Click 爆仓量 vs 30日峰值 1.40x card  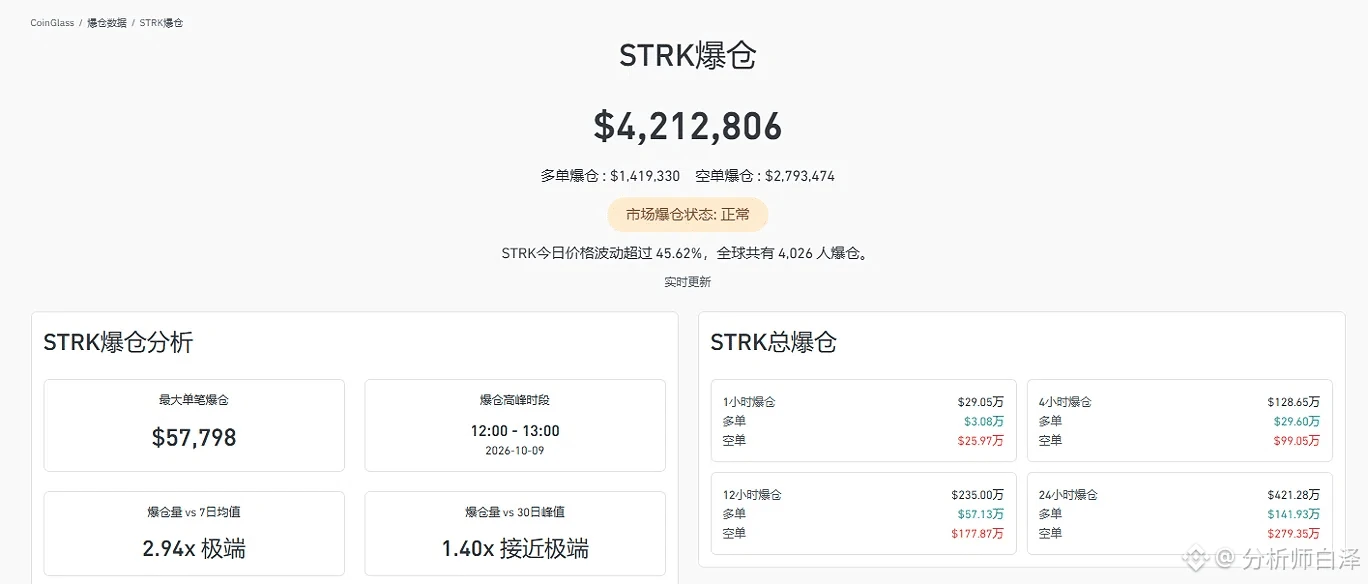click(515, 534)
